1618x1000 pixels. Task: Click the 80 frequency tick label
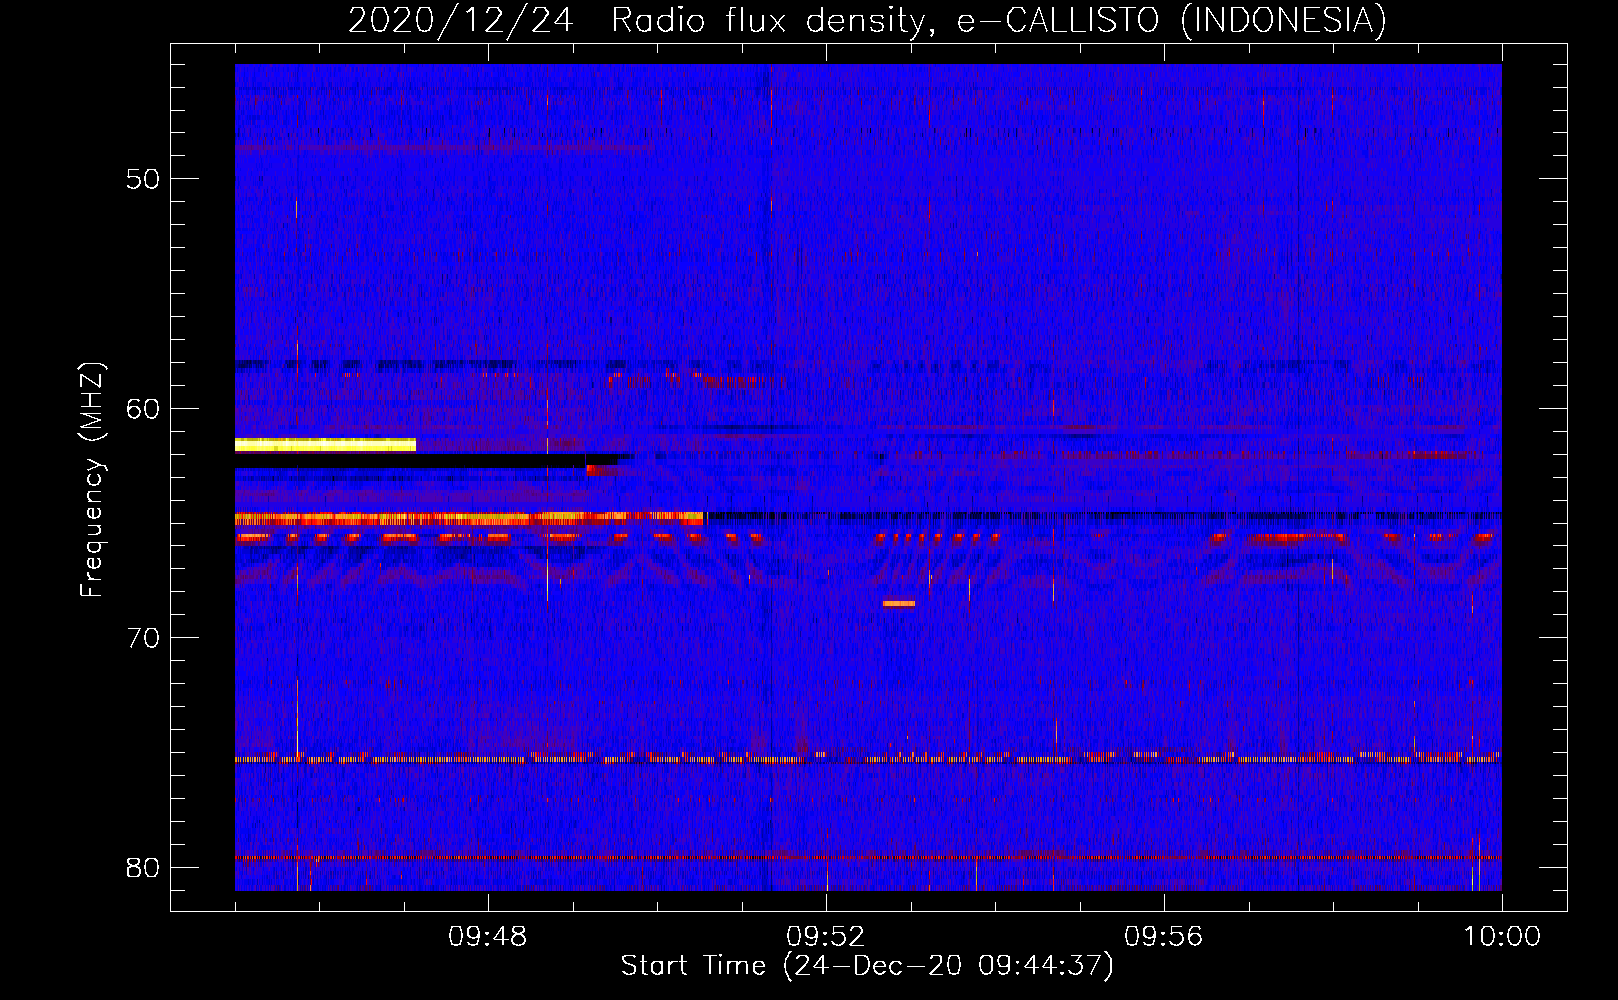tap(143, 867)
